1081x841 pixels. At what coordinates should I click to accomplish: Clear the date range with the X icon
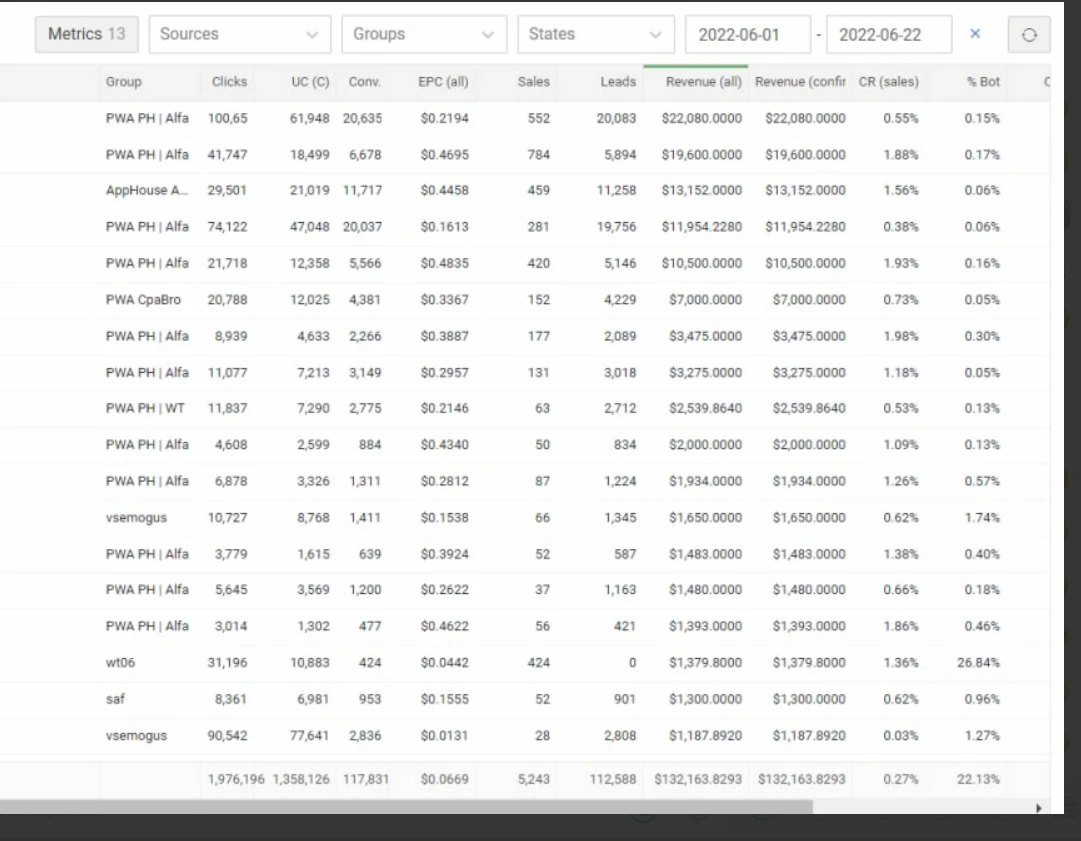[975, 34]
